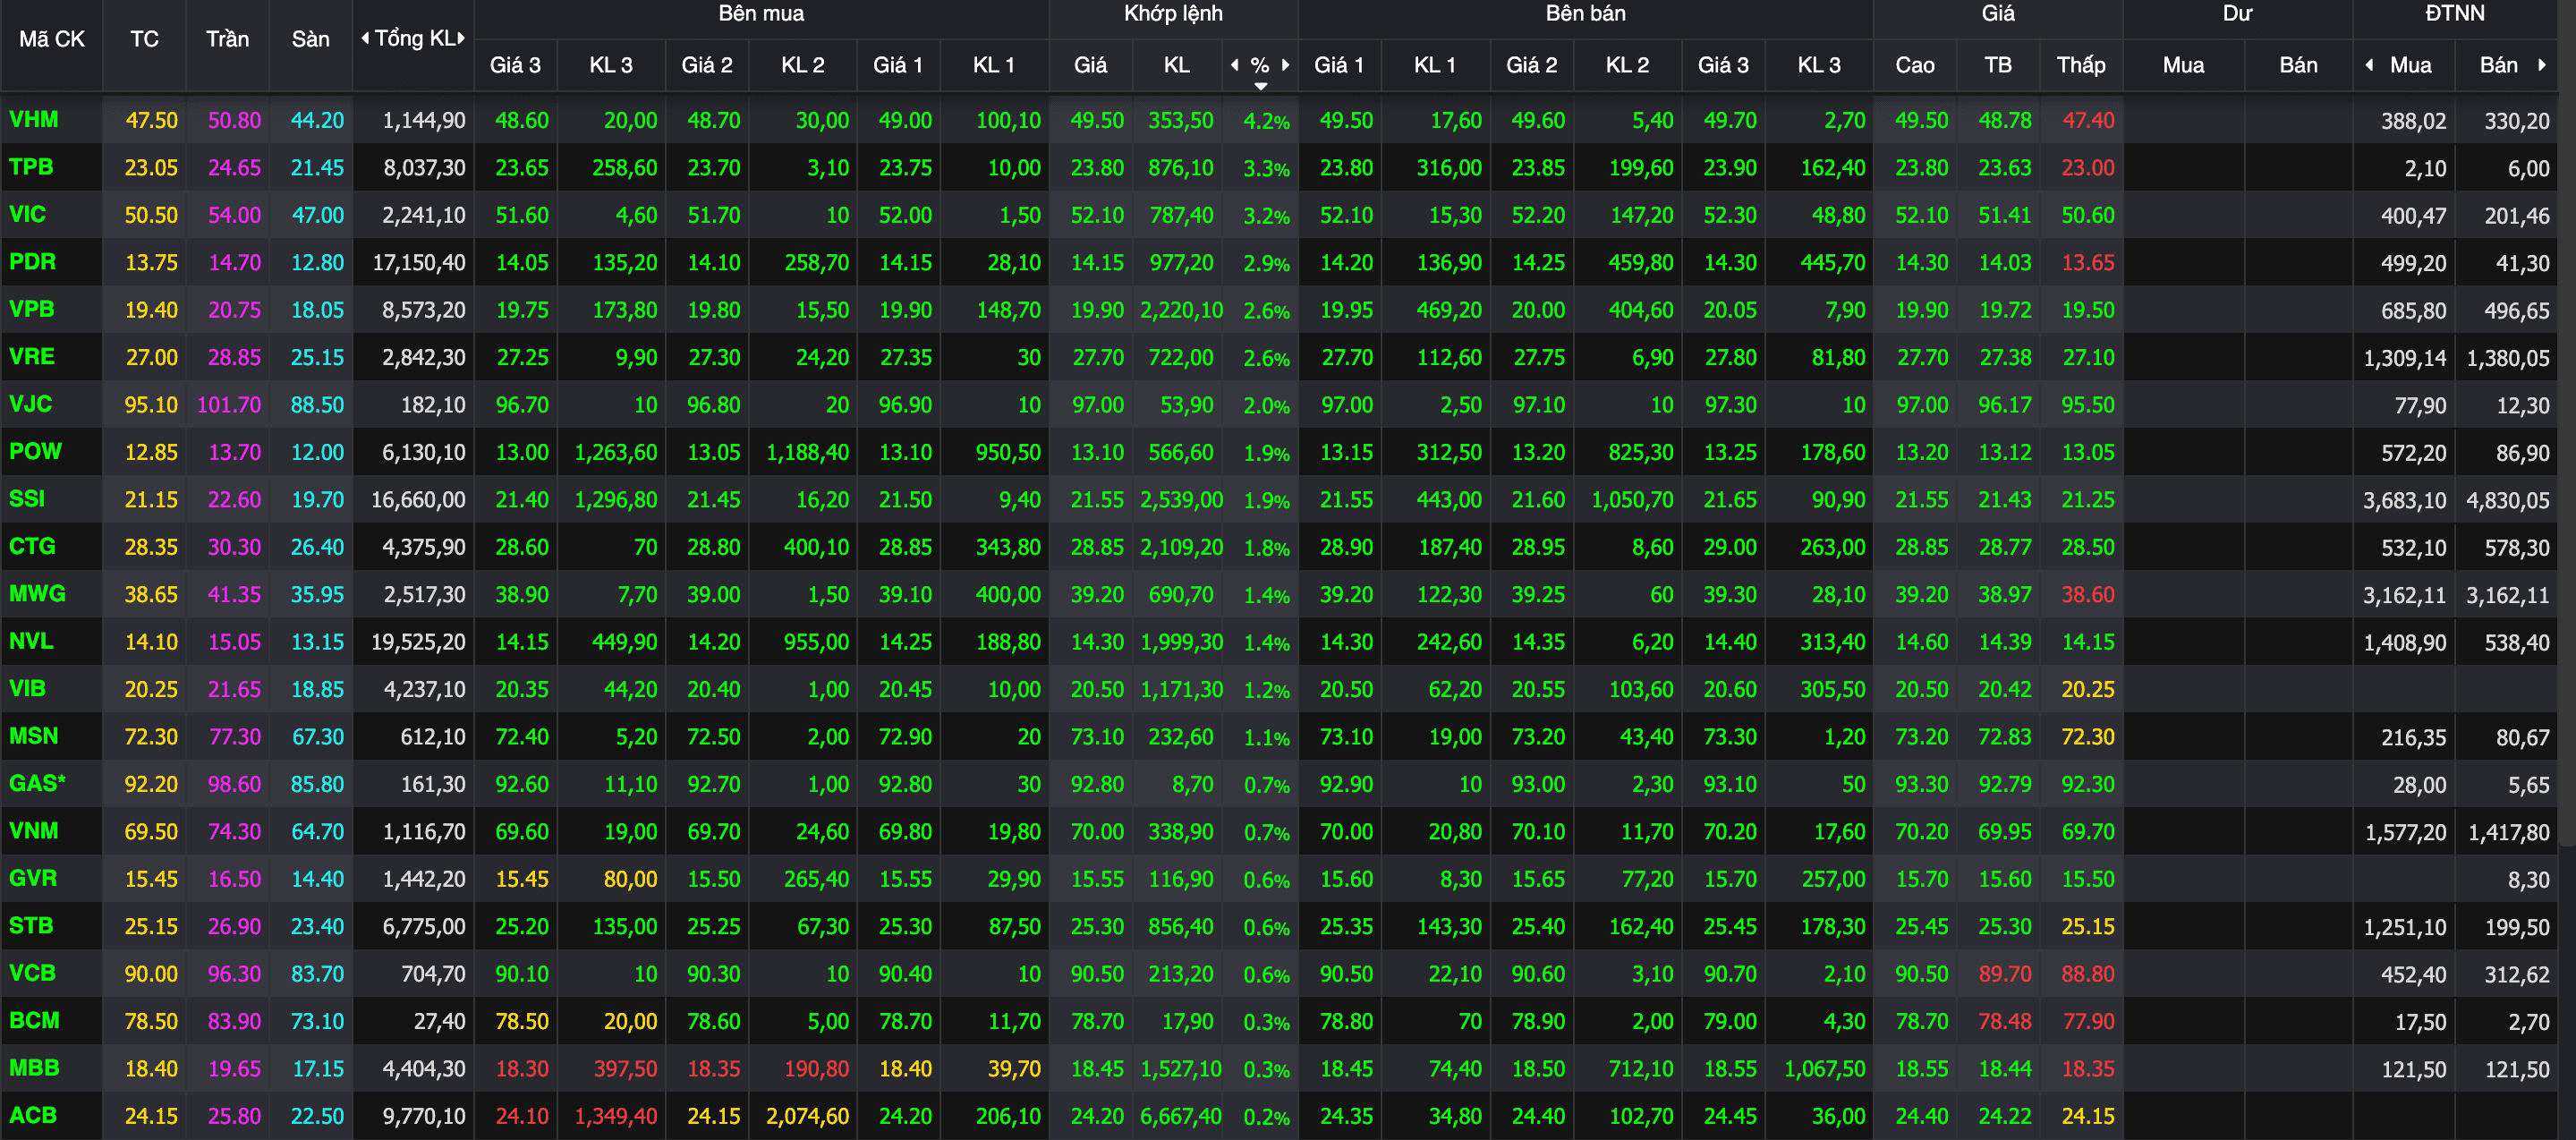Click Bên bán group header
The width and height of the screenshot is (2576, 1140).
[1585, 13]
